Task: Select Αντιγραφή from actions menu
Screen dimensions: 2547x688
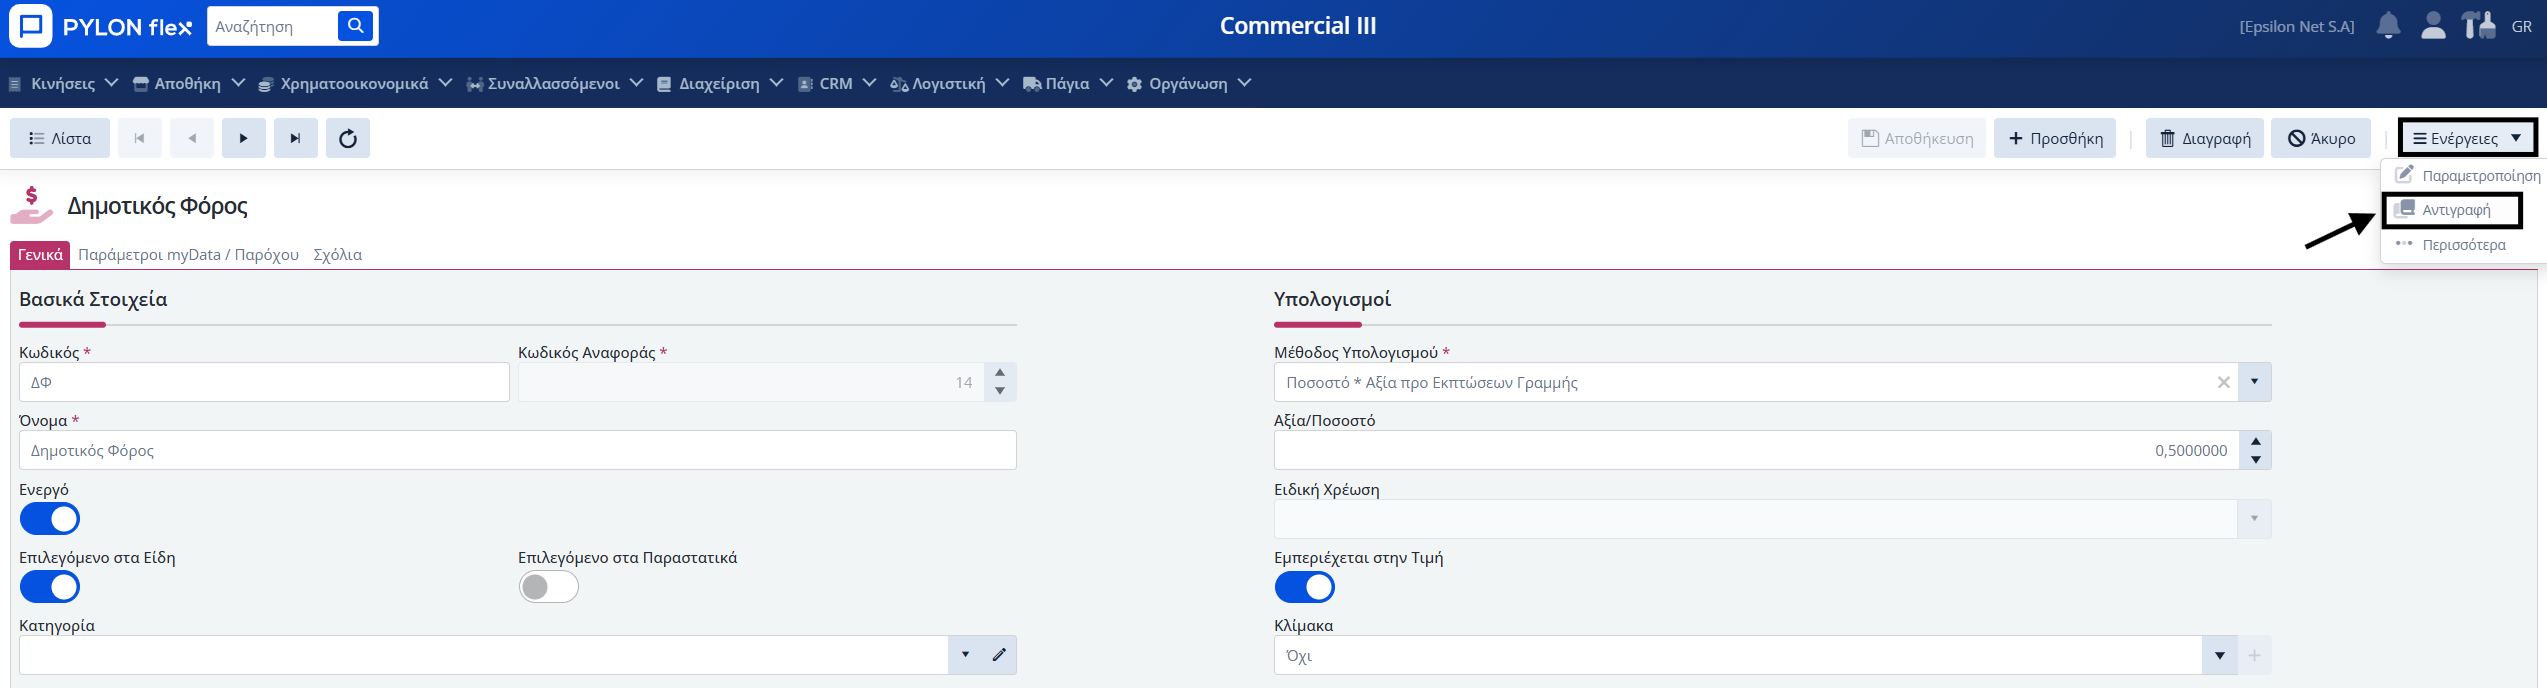Action: tap(2452, 210)
